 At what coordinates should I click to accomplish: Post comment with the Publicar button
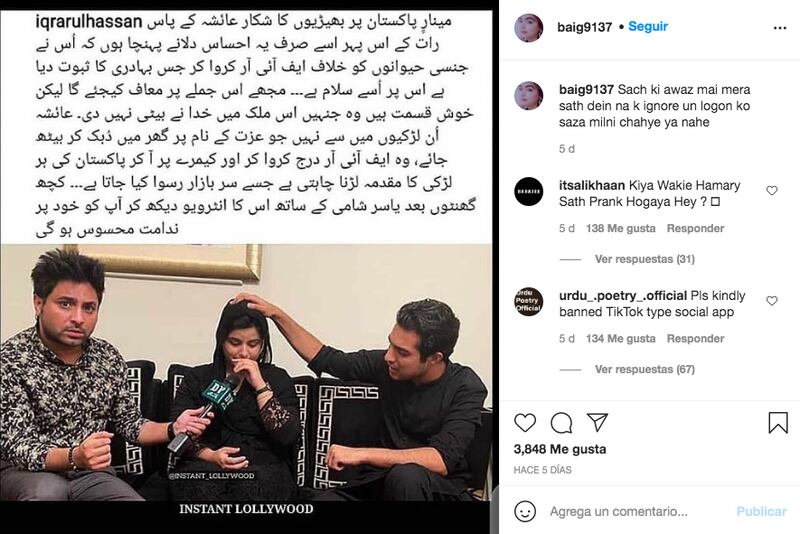(761, 512)
